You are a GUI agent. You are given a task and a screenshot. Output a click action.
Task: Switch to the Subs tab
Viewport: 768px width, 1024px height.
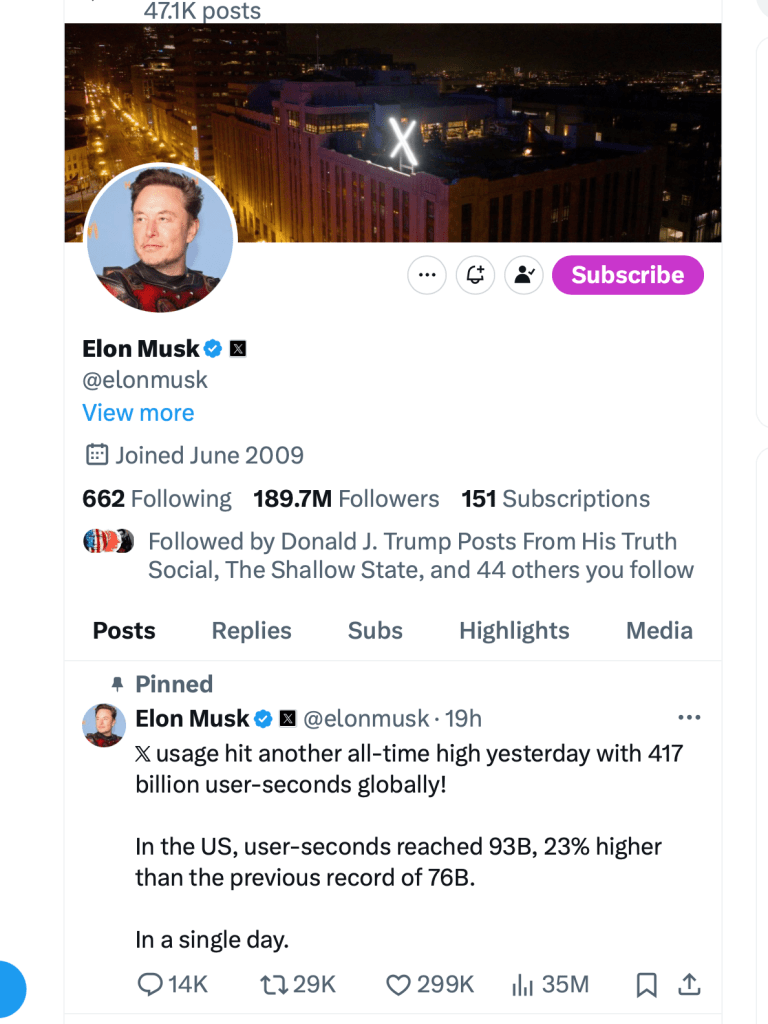click(375, 631)
